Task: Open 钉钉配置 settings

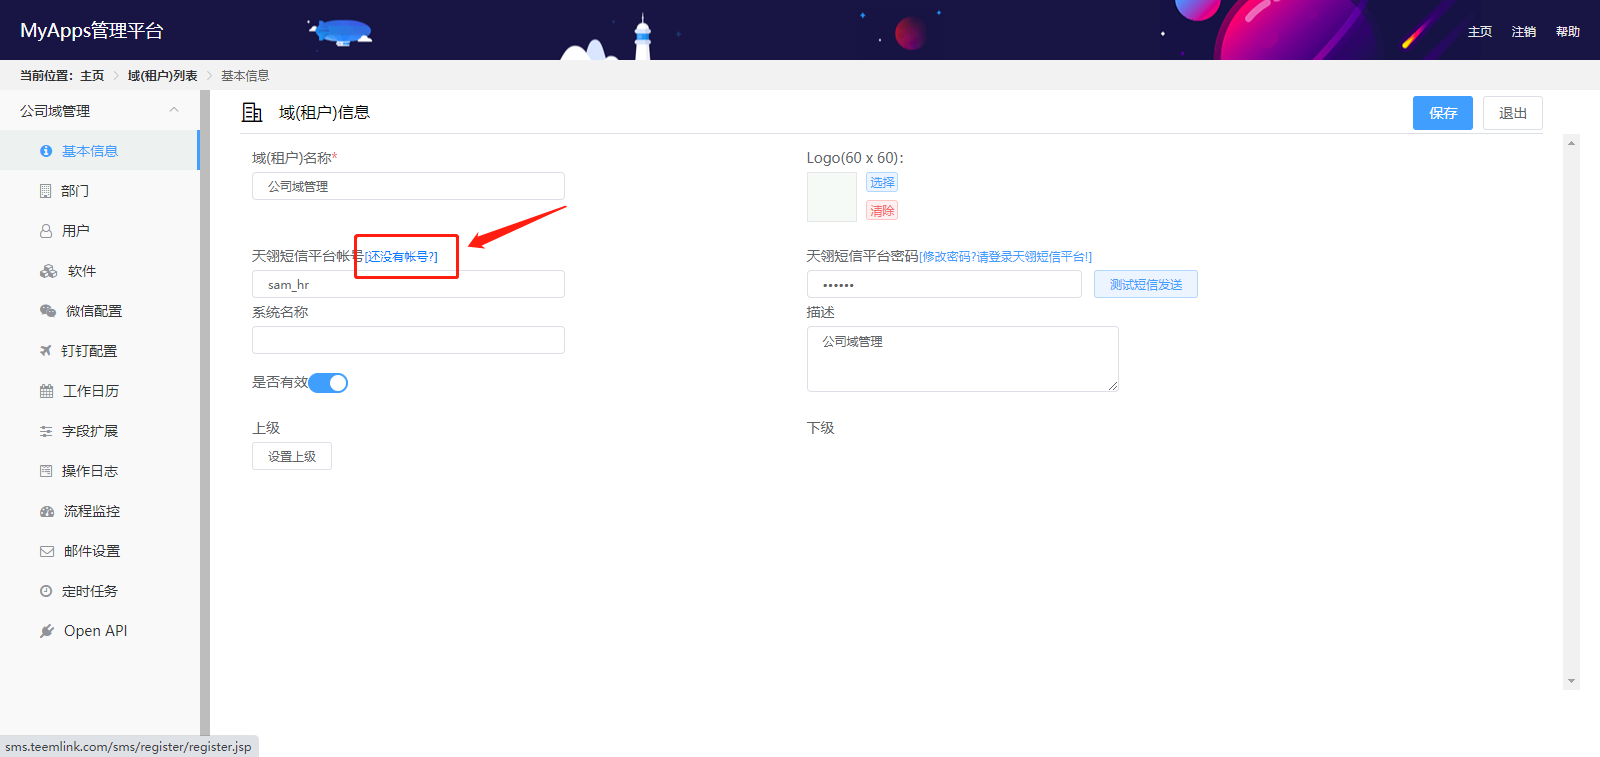Action: coord(99,351)
